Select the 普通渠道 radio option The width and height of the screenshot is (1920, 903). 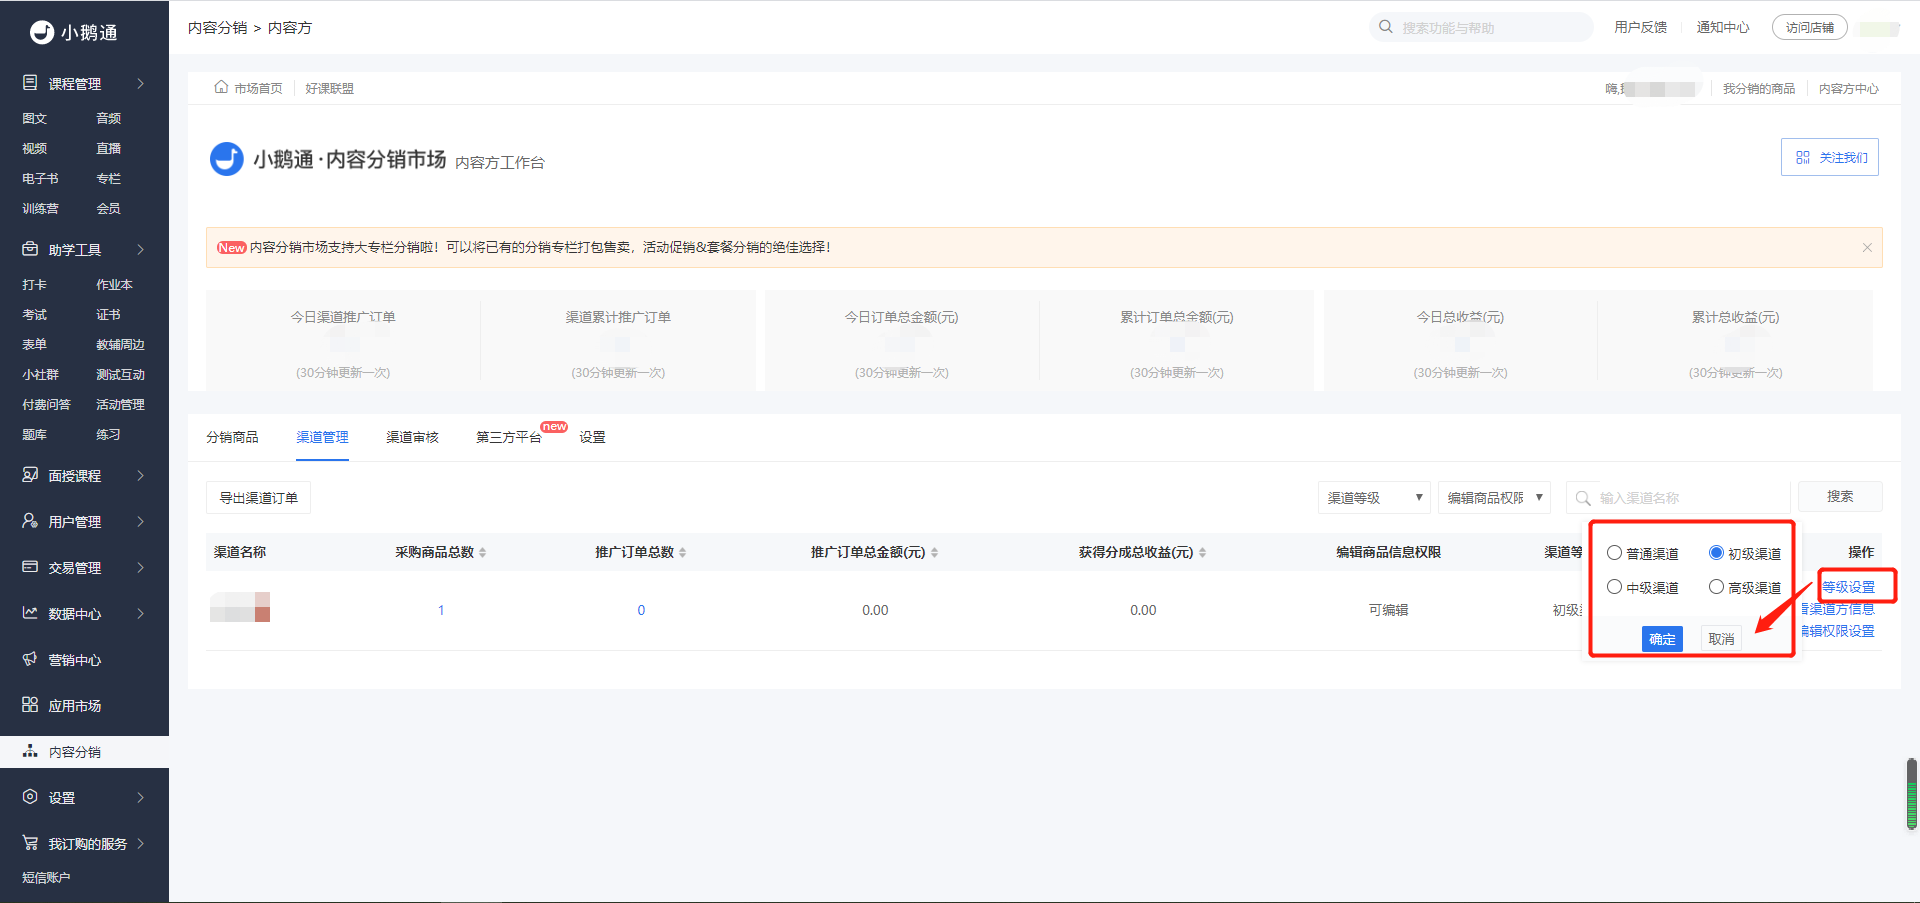[x=1614, y=553]
